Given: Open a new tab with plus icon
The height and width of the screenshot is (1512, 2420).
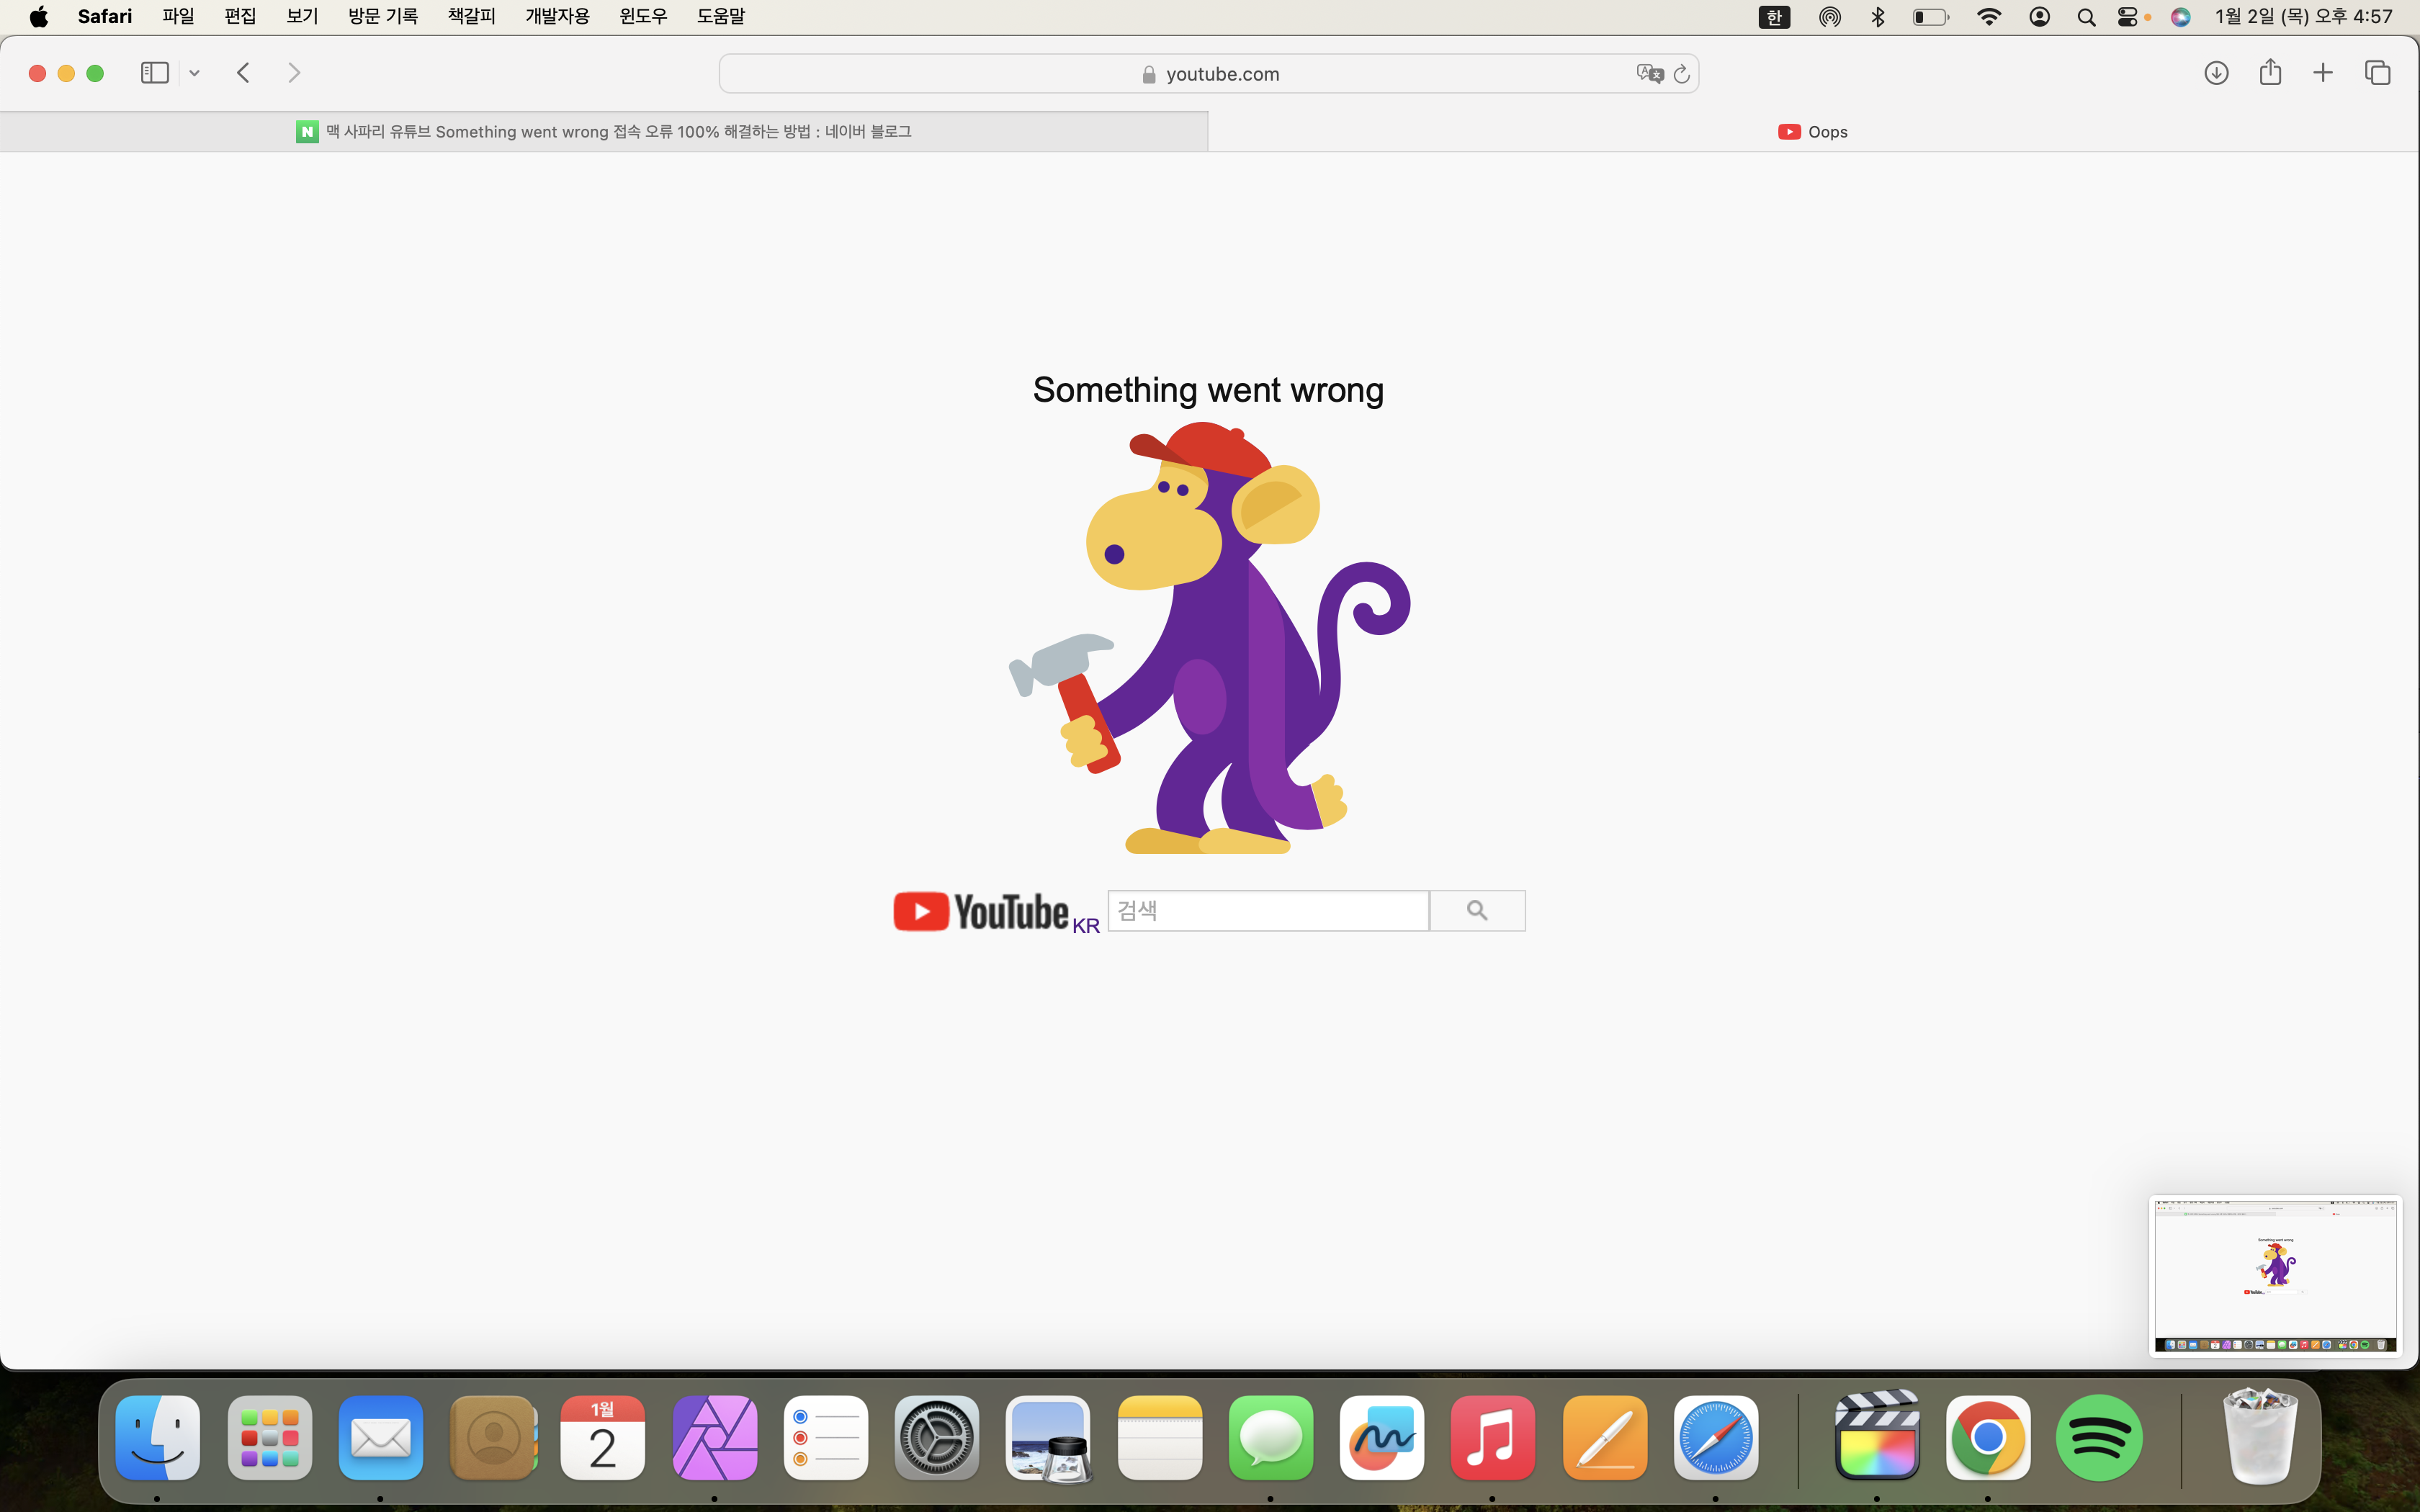Looking at the screenshot, I should [2323, 73].
